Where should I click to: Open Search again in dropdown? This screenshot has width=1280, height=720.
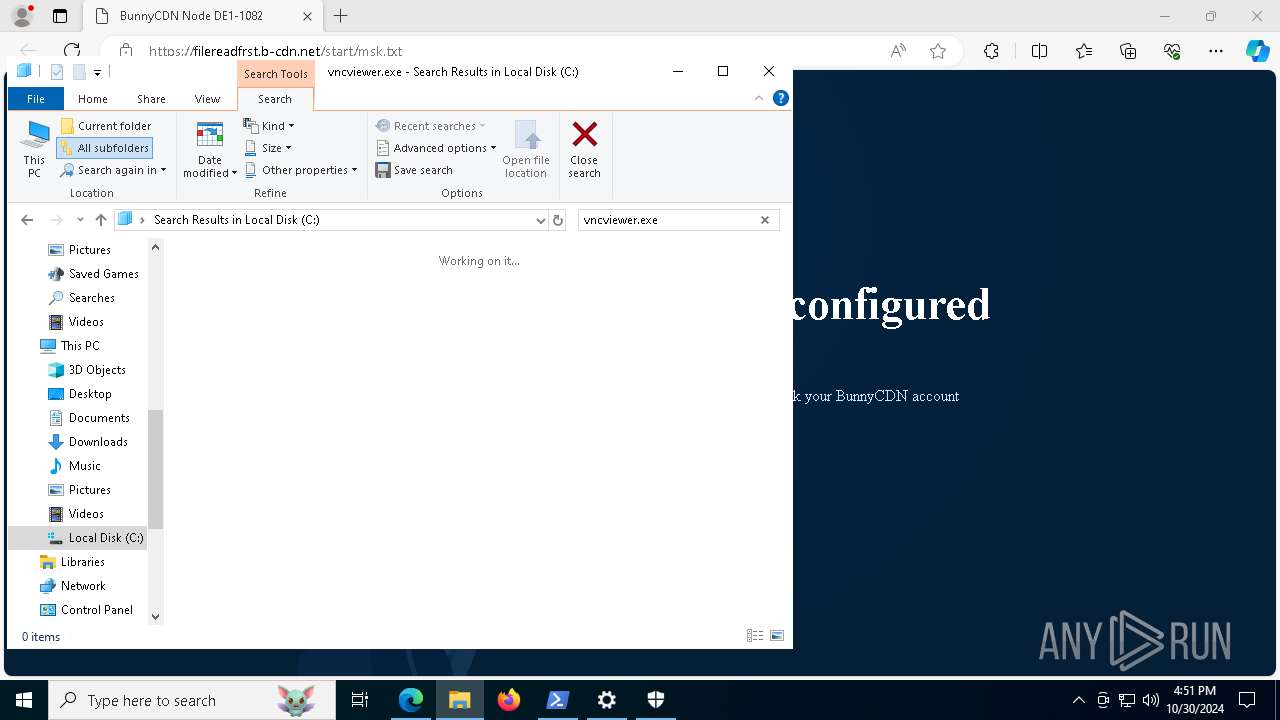coord(113,170)
